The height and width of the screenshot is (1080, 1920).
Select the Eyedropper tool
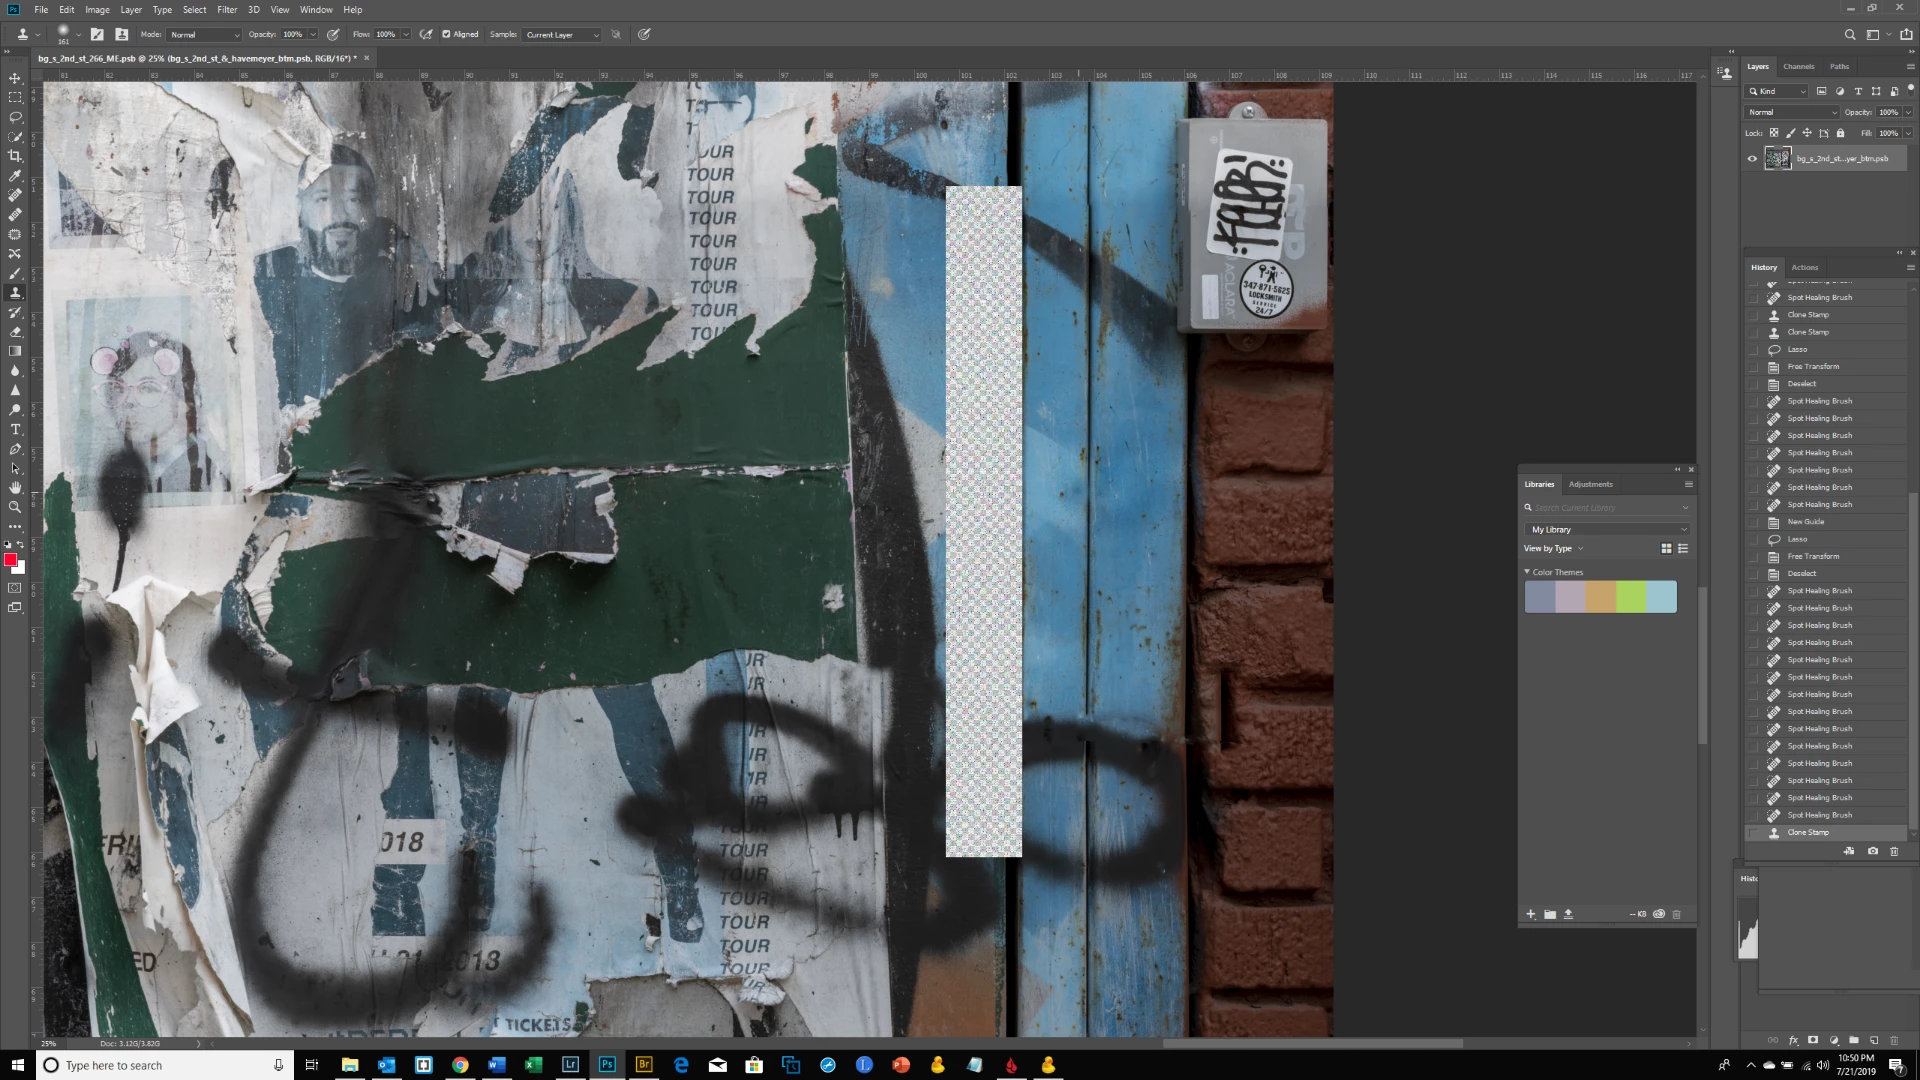coord(15,176)
